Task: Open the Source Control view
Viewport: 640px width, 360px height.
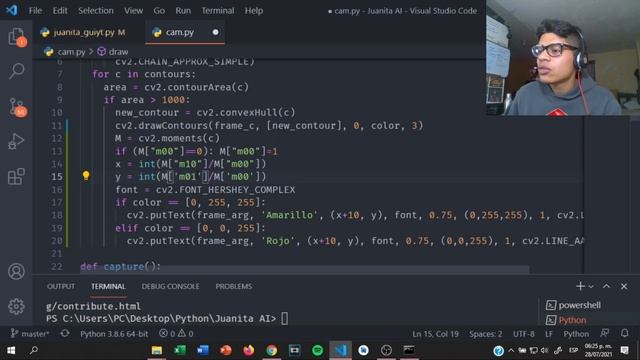Action: (x=17, y=107)
